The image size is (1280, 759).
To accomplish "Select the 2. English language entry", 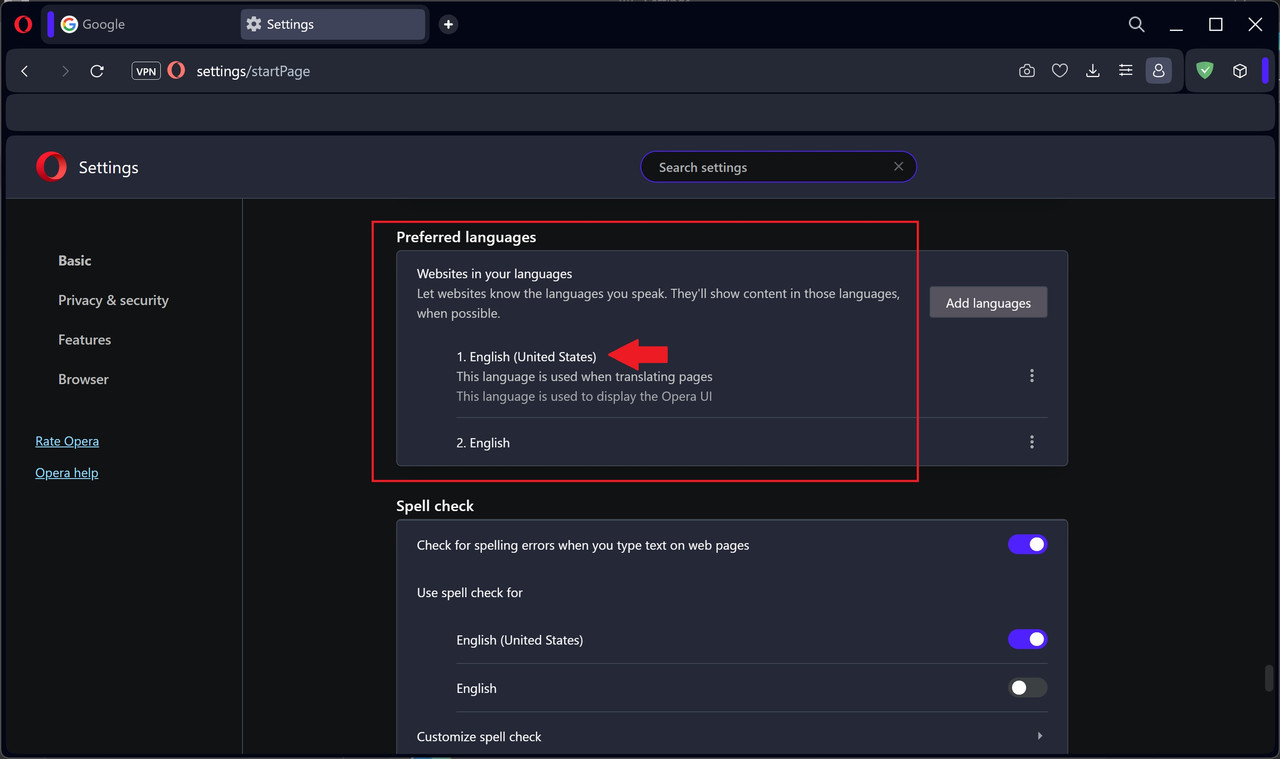I will (483, 443).
